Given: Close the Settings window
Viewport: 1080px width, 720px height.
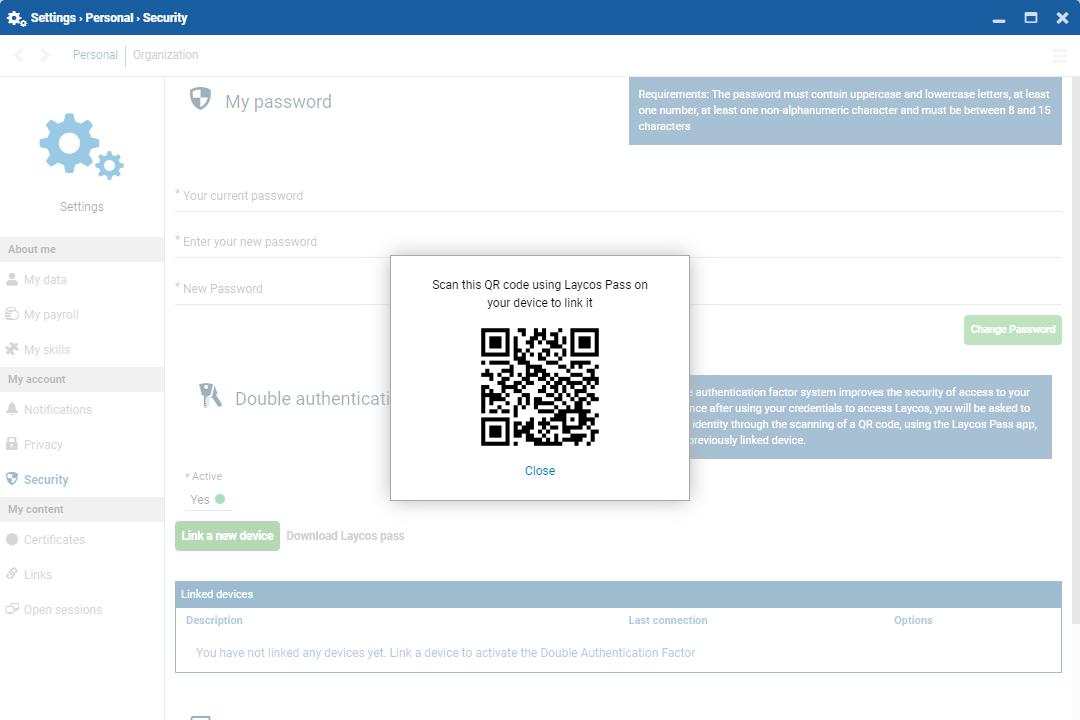Looking at the screenshot, I should (1062, 18).
